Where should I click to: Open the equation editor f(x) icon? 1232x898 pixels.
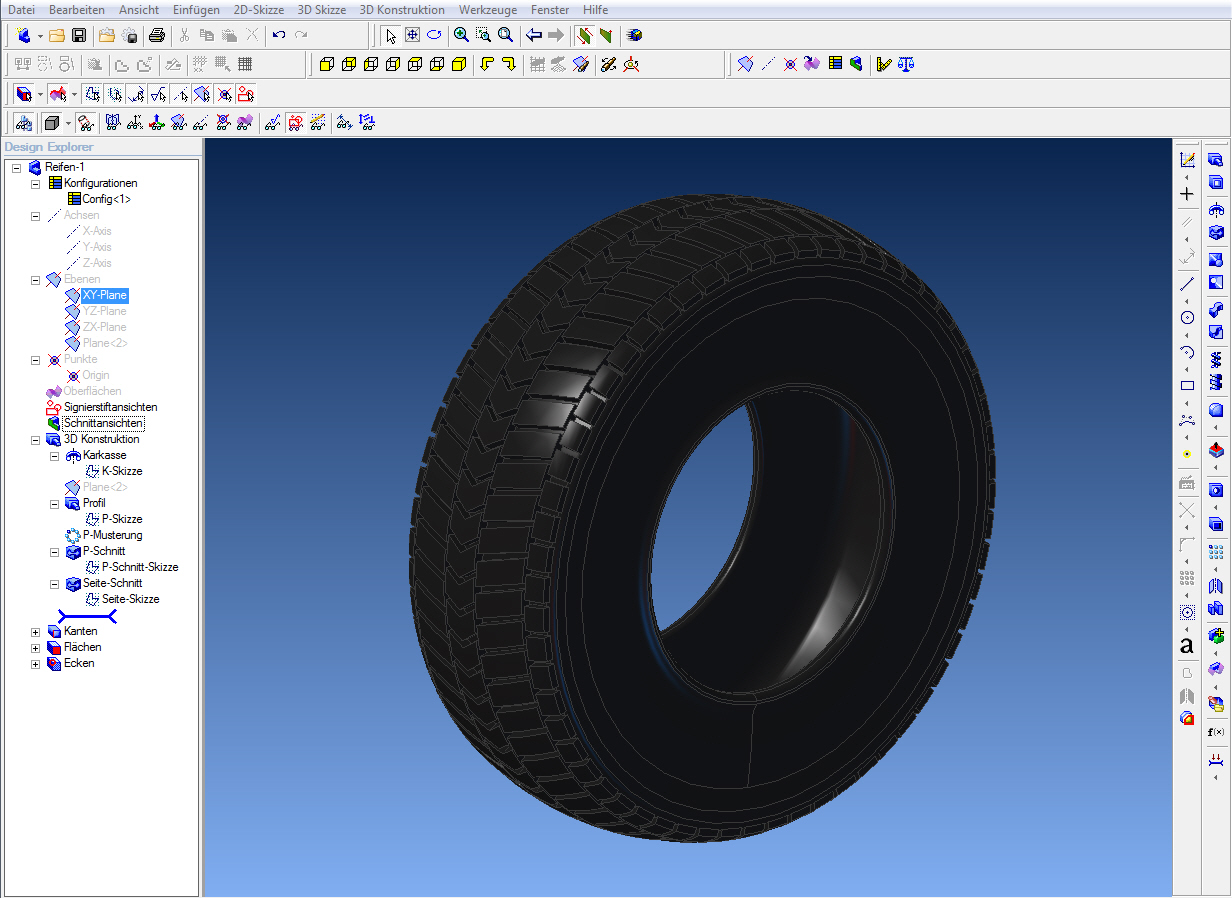tap(1216, 732)
